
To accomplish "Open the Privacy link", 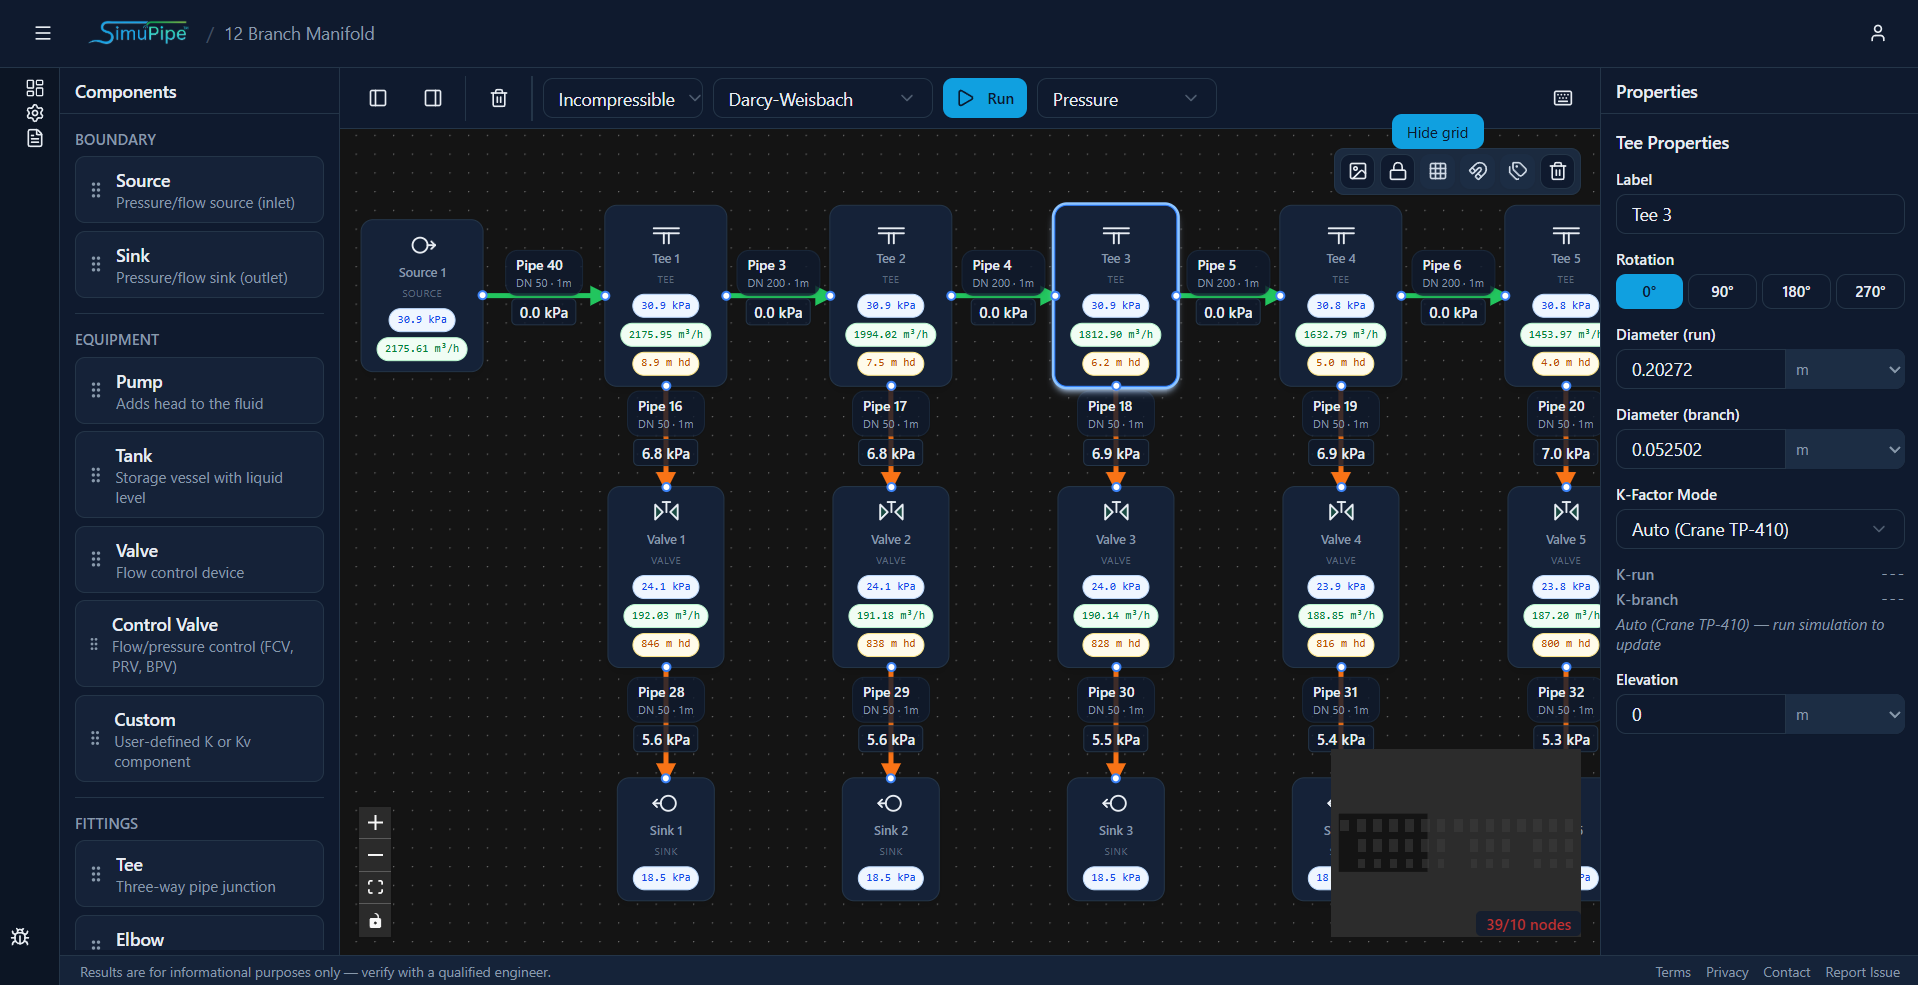I will 1727,972.
